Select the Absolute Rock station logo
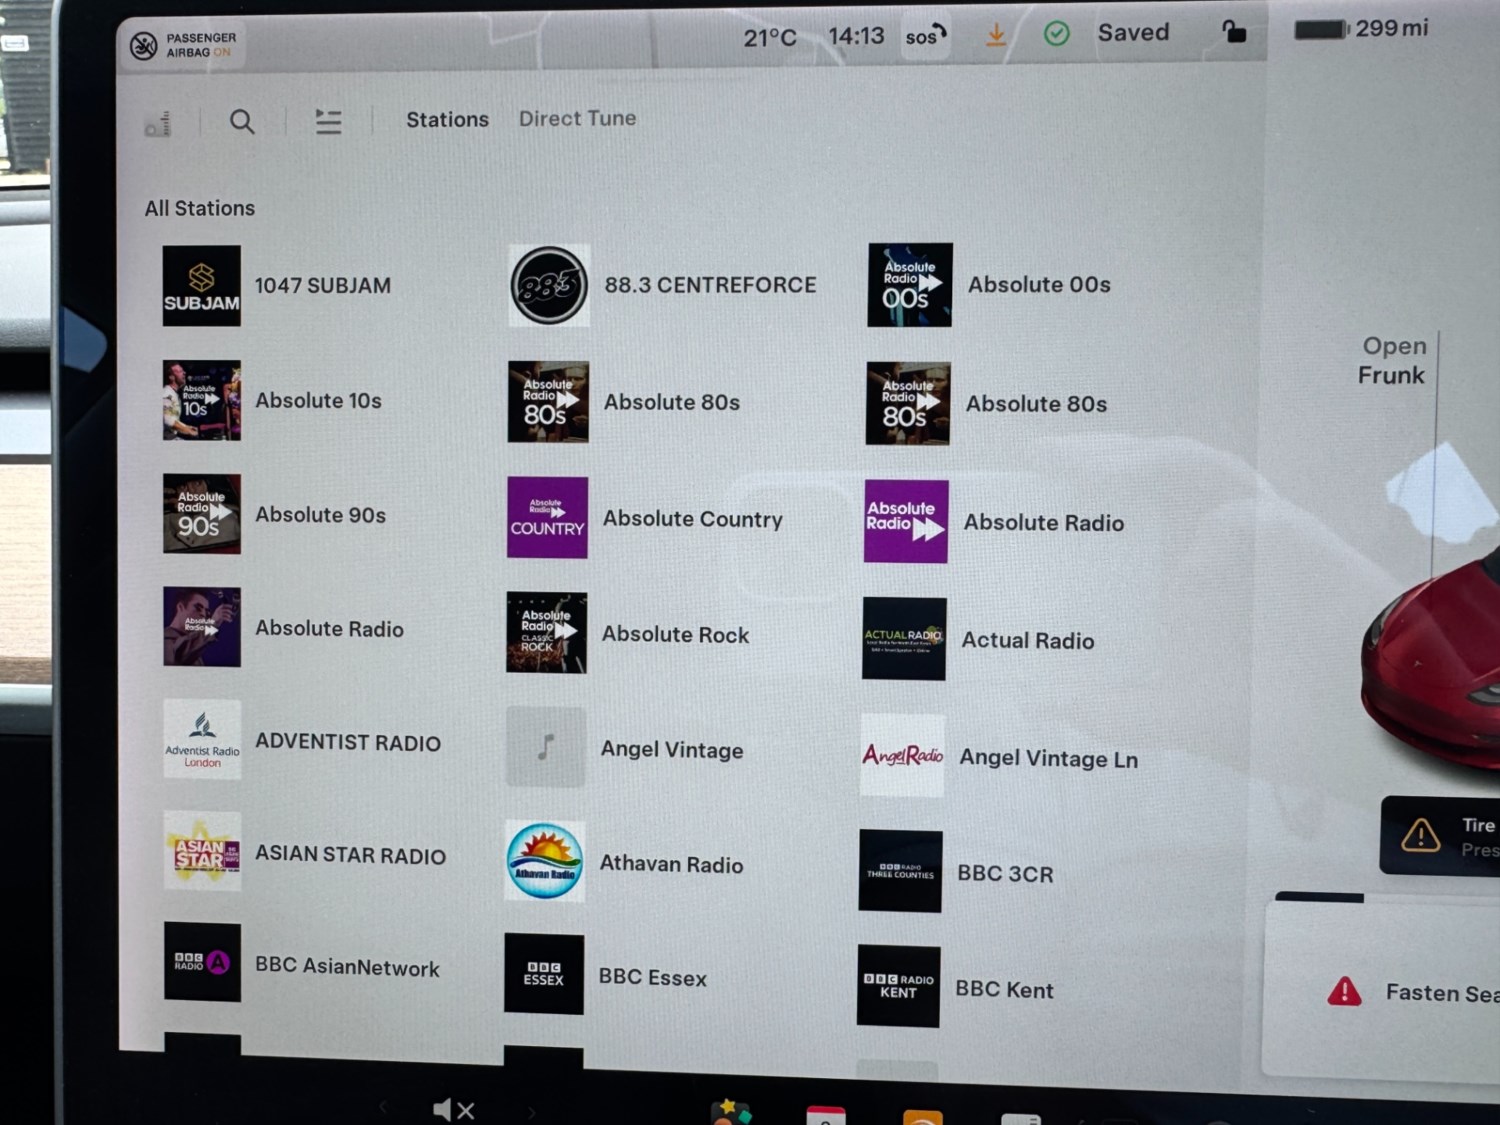The image size is (1500, 1125). click(546, 633)
